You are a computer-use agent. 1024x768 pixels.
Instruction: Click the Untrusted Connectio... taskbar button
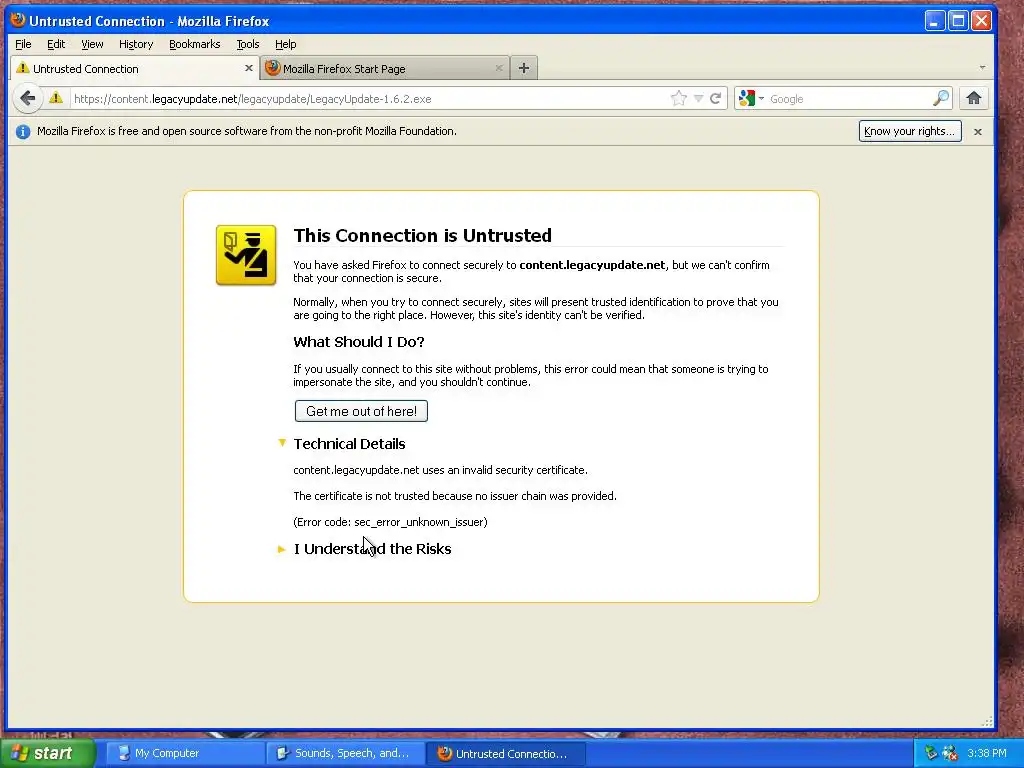(505, 753)
